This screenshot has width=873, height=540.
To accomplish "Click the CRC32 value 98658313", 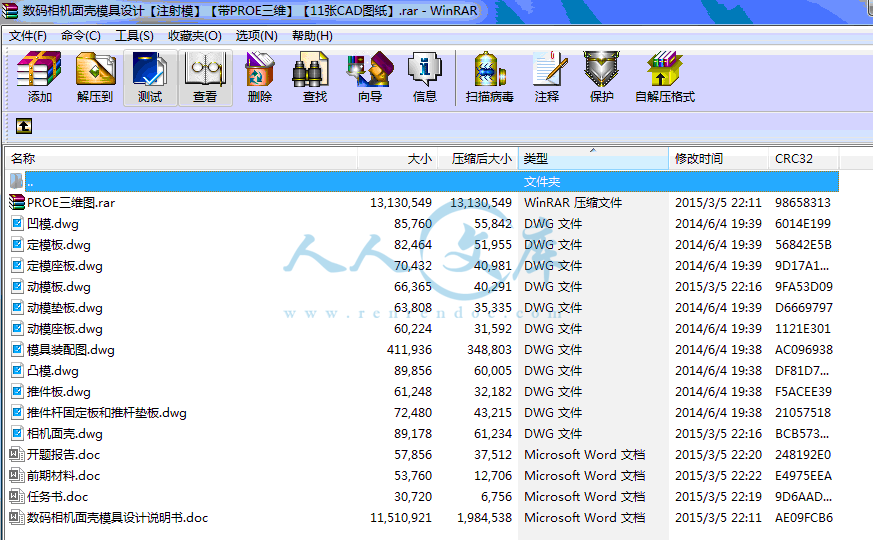I will tap(803, 203).
